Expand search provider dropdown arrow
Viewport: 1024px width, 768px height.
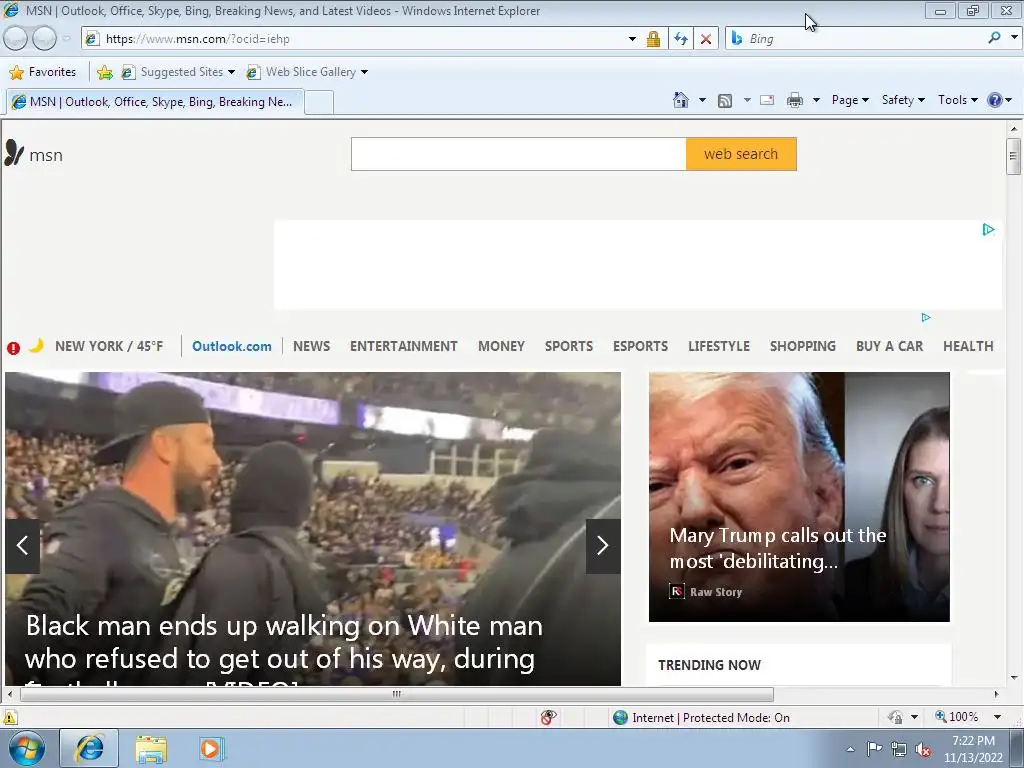click(1014, 38)
